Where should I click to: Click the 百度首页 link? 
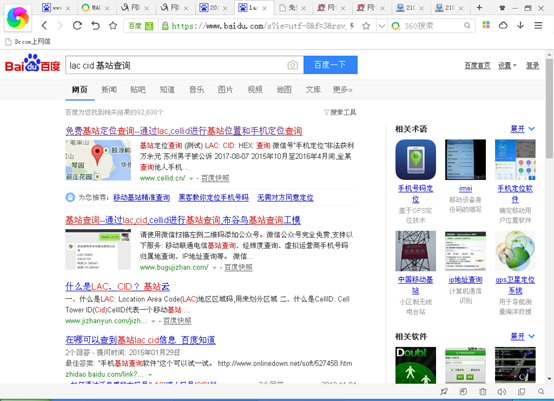[477, 65]
